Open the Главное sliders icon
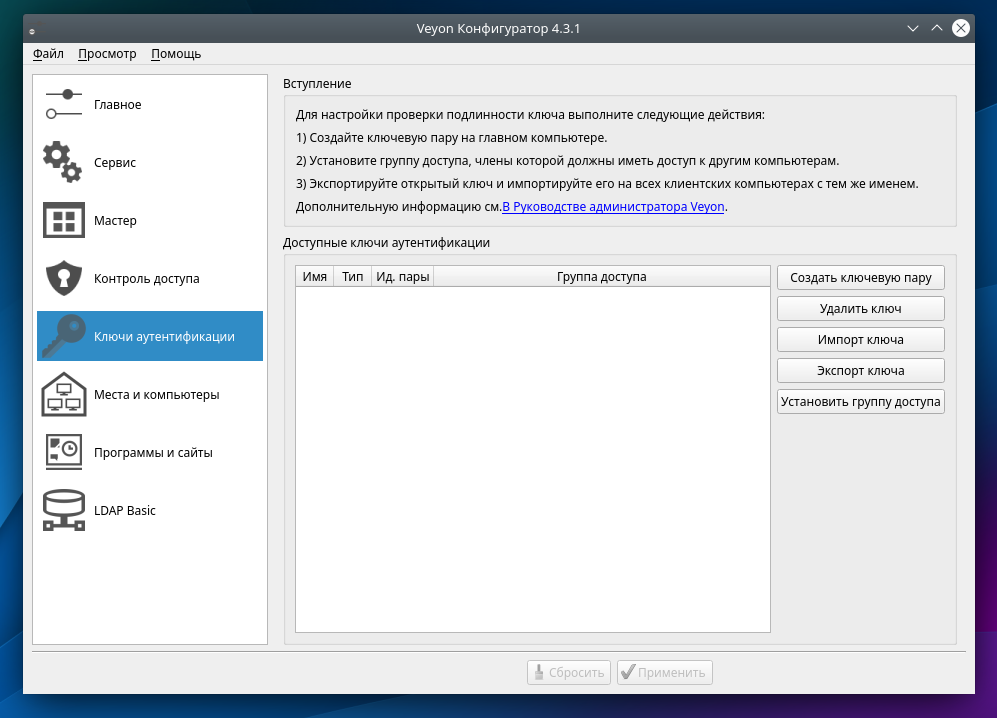This screenshot has height=718, width=997. tap(64, 104)
